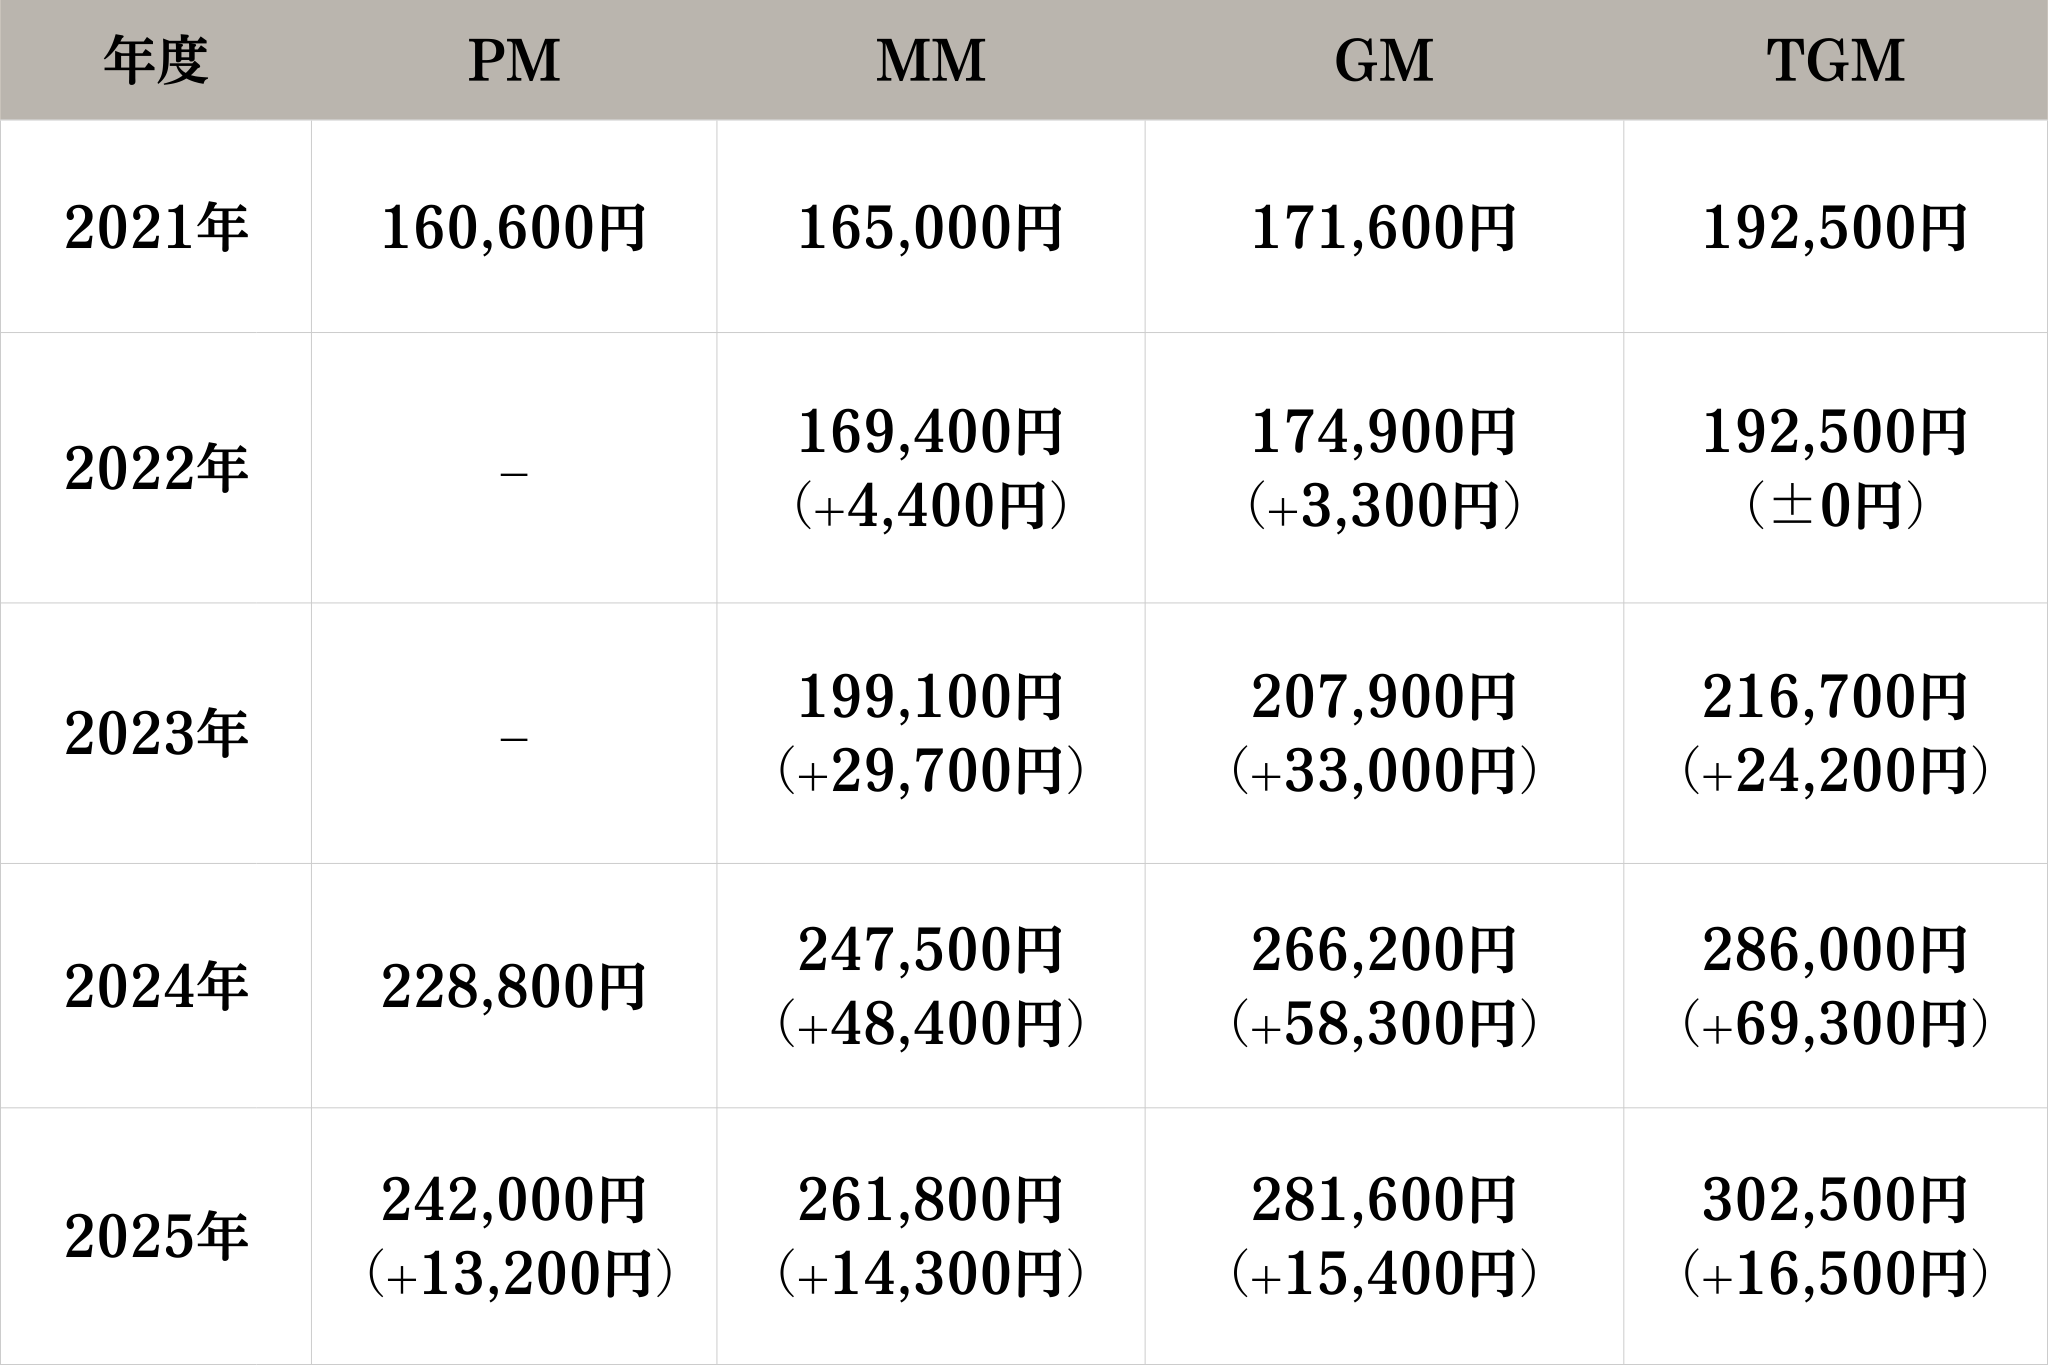The width and height of the screenshot is (2048, 1365).
Task: Select the PM column header
Action: tap(513, 60)
